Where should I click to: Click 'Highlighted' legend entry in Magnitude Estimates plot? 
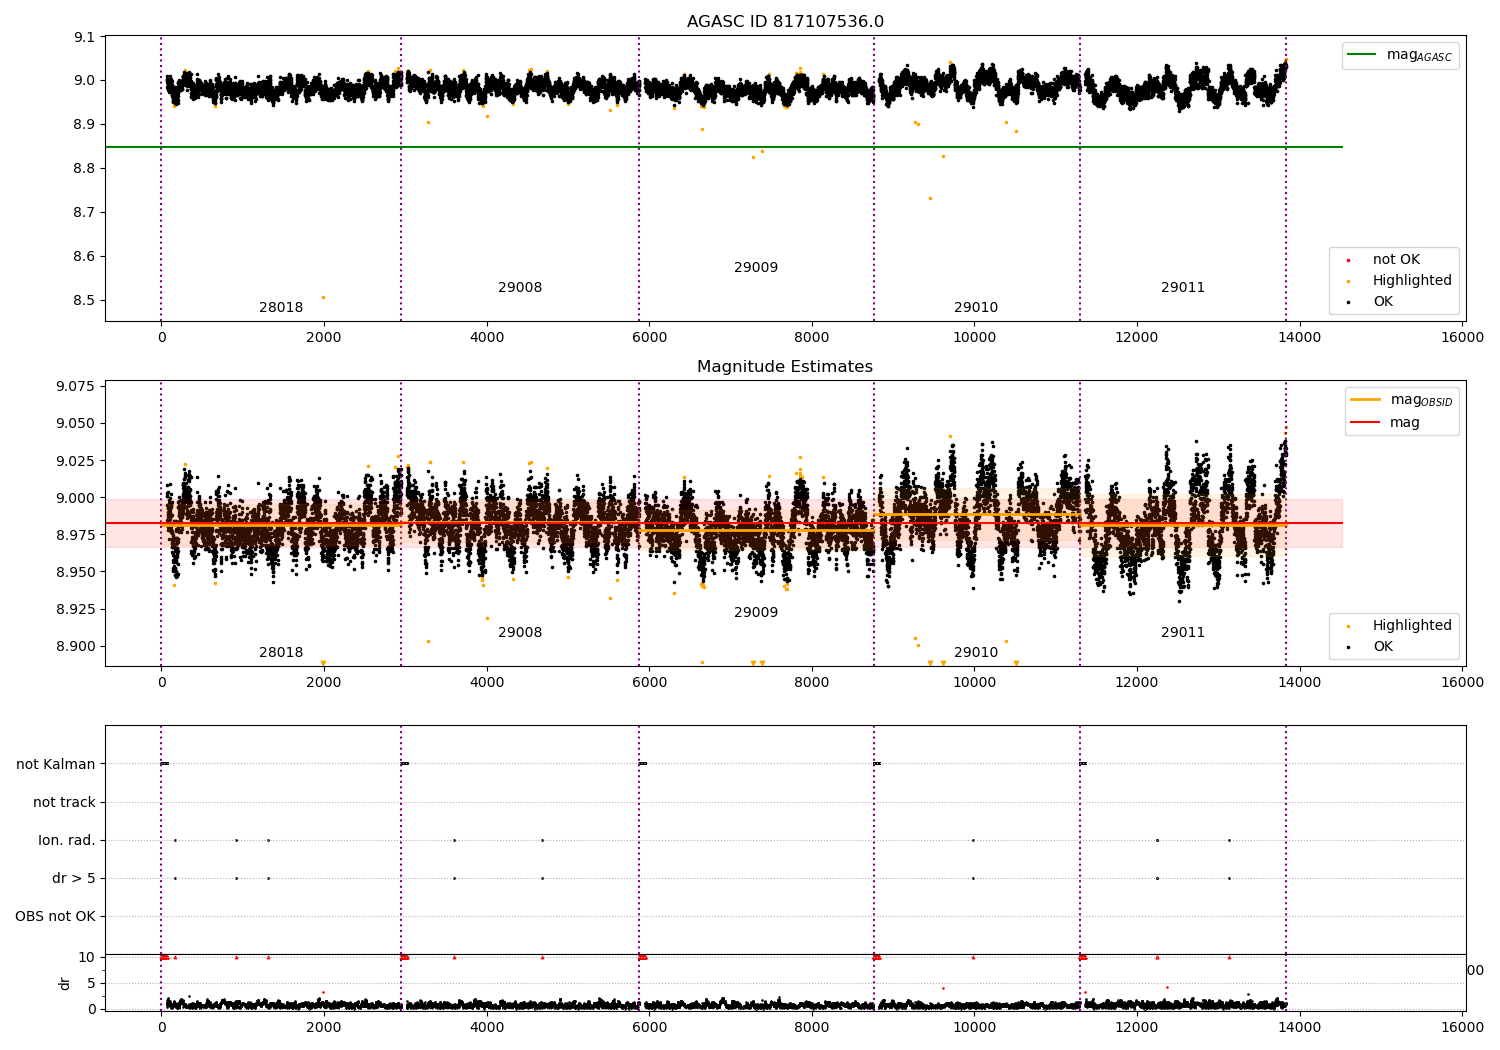point(1412,626)
